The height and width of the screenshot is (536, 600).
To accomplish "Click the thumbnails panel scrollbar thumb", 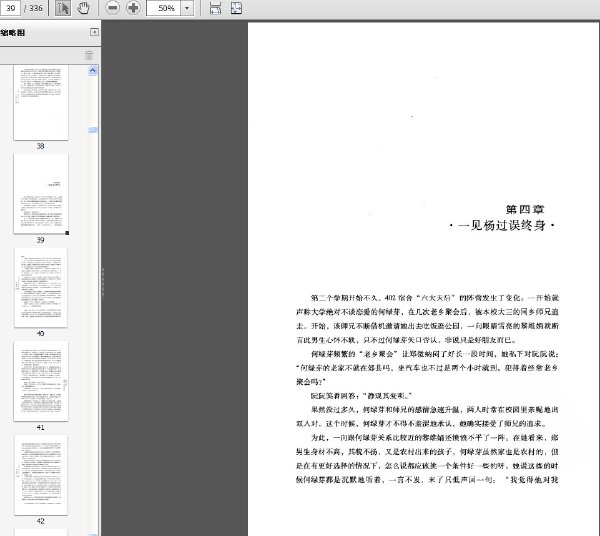I will pyautogui.click(x=93, y=130).
